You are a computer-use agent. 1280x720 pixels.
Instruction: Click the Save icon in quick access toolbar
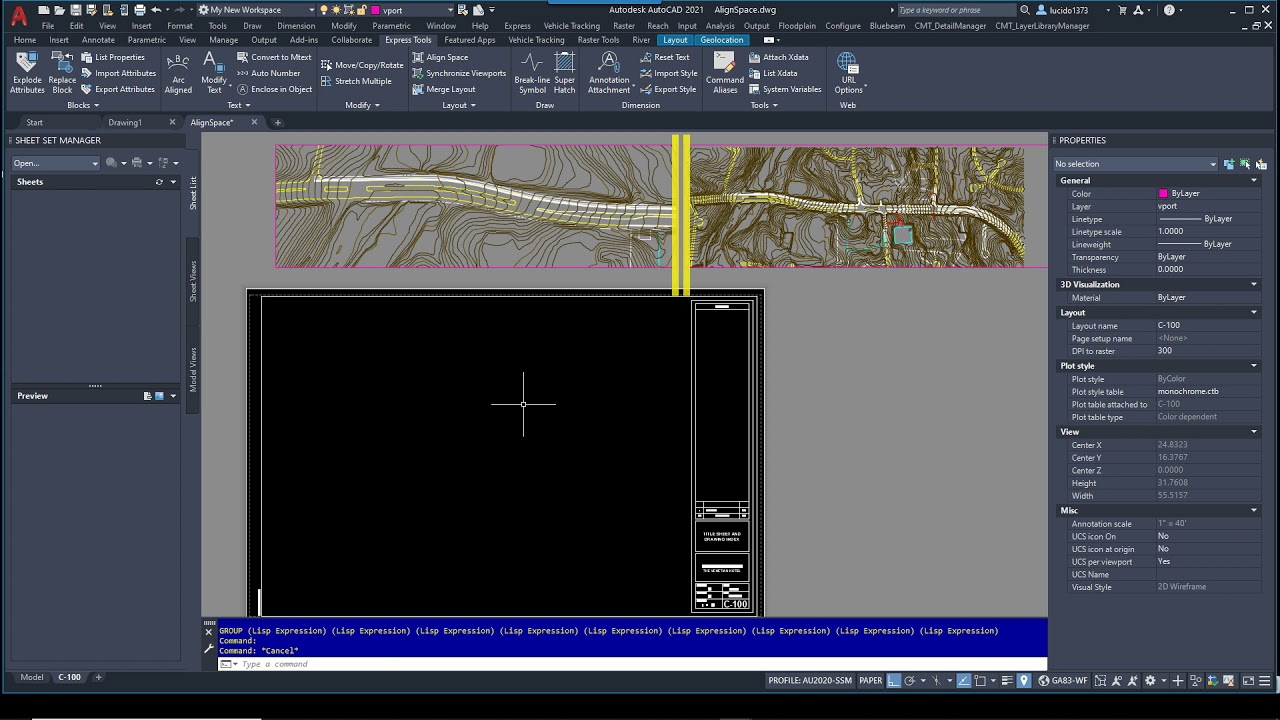(x=75, y=10)
